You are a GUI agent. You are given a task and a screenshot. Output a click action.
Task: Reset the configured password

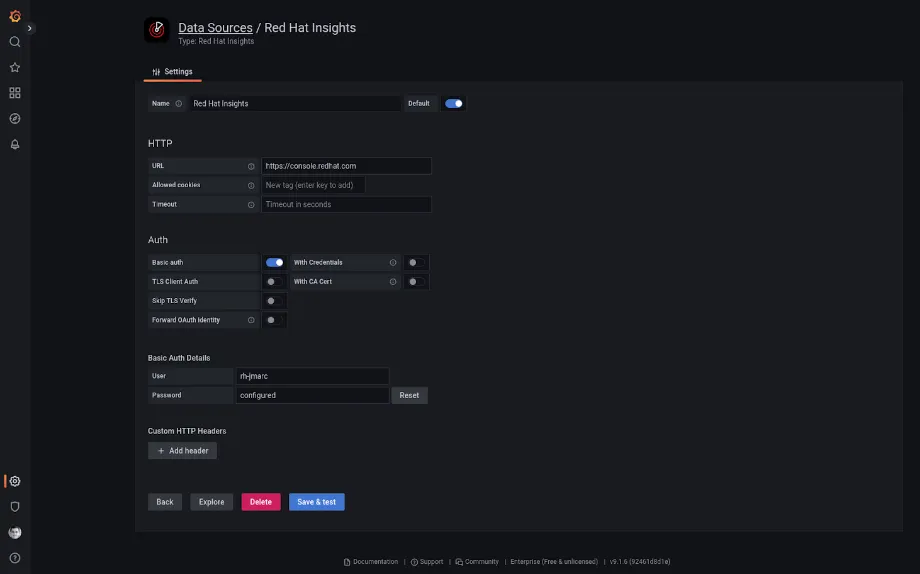click(410, 396)
